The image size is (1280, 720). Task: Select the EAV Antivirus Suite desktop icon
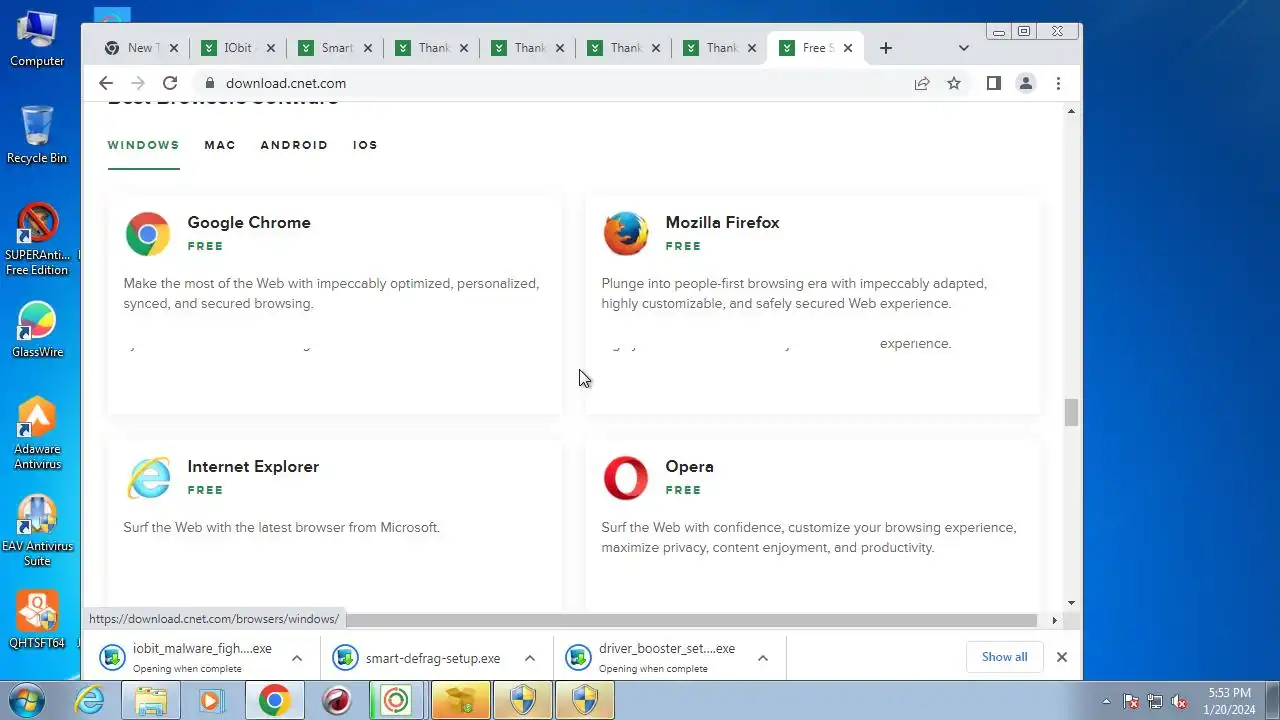37,531
